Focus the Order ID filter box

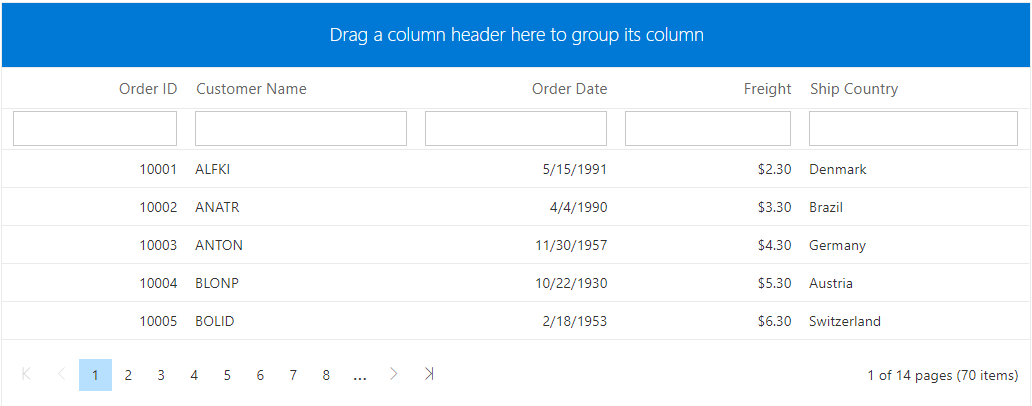pyautogui.click(x=95, y=128)
